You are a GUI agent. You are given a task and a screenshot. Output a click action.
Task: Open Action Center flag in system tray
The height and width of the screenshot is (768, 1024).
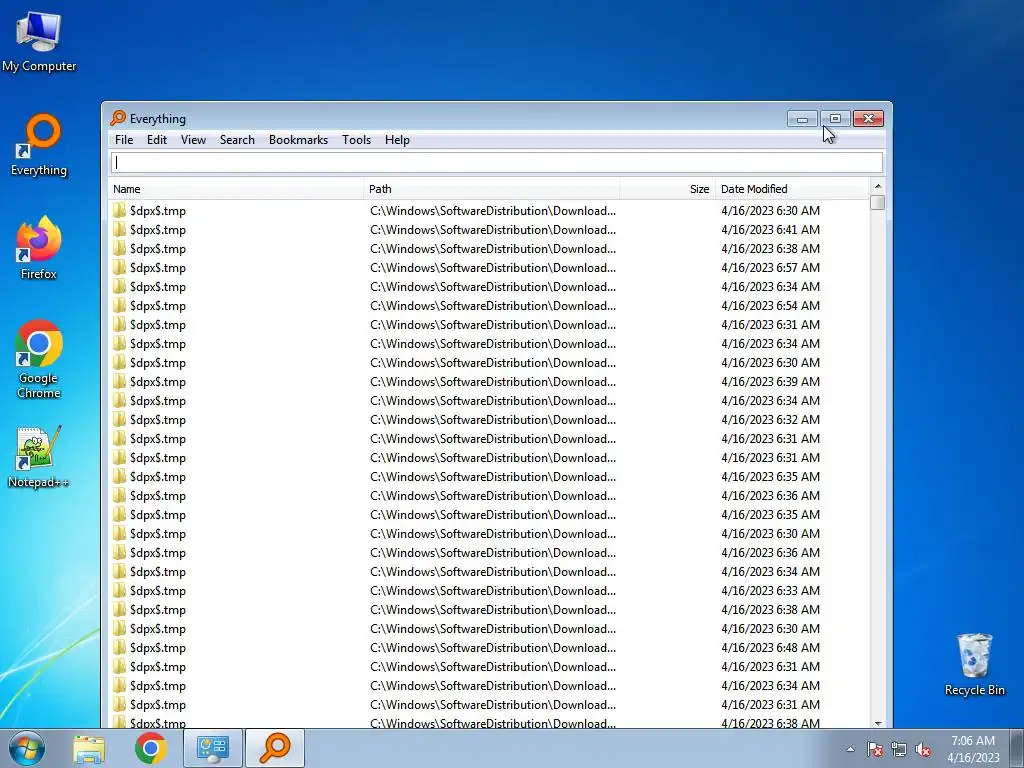875,749
